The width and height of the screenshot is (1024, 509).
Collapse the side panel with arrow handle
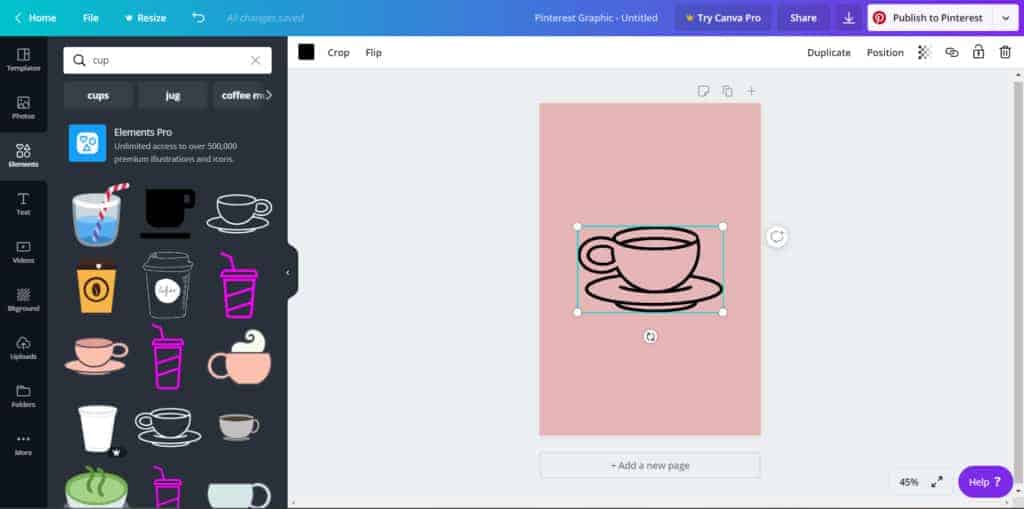tap(288, 272)
